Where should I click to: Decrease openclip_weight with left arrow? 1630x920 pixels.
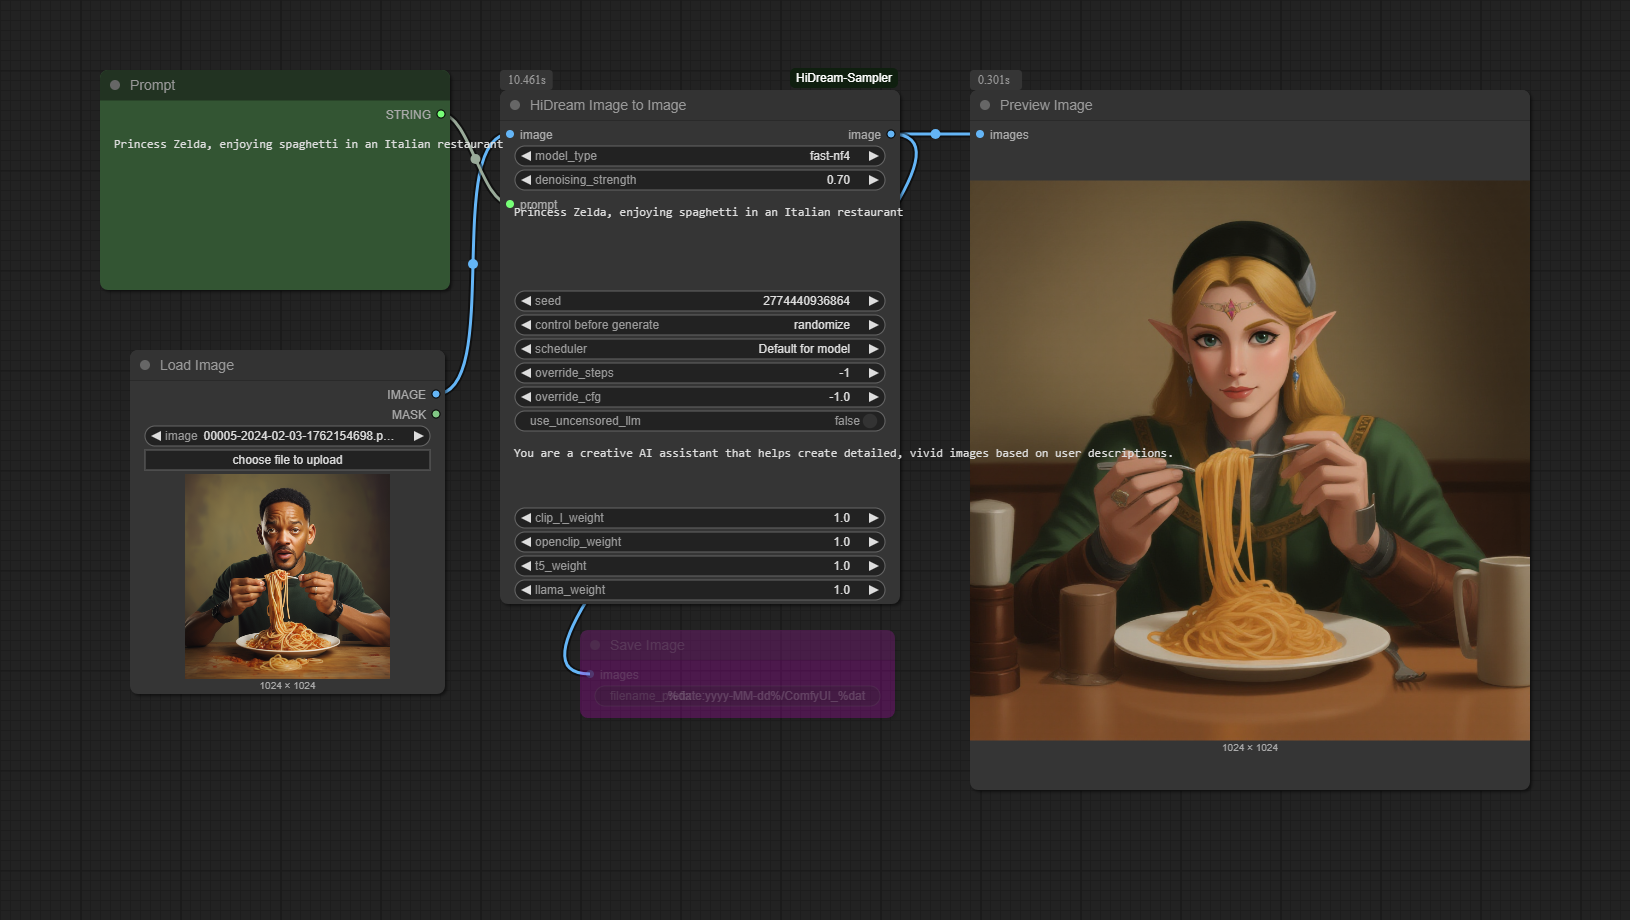point(526,542)
